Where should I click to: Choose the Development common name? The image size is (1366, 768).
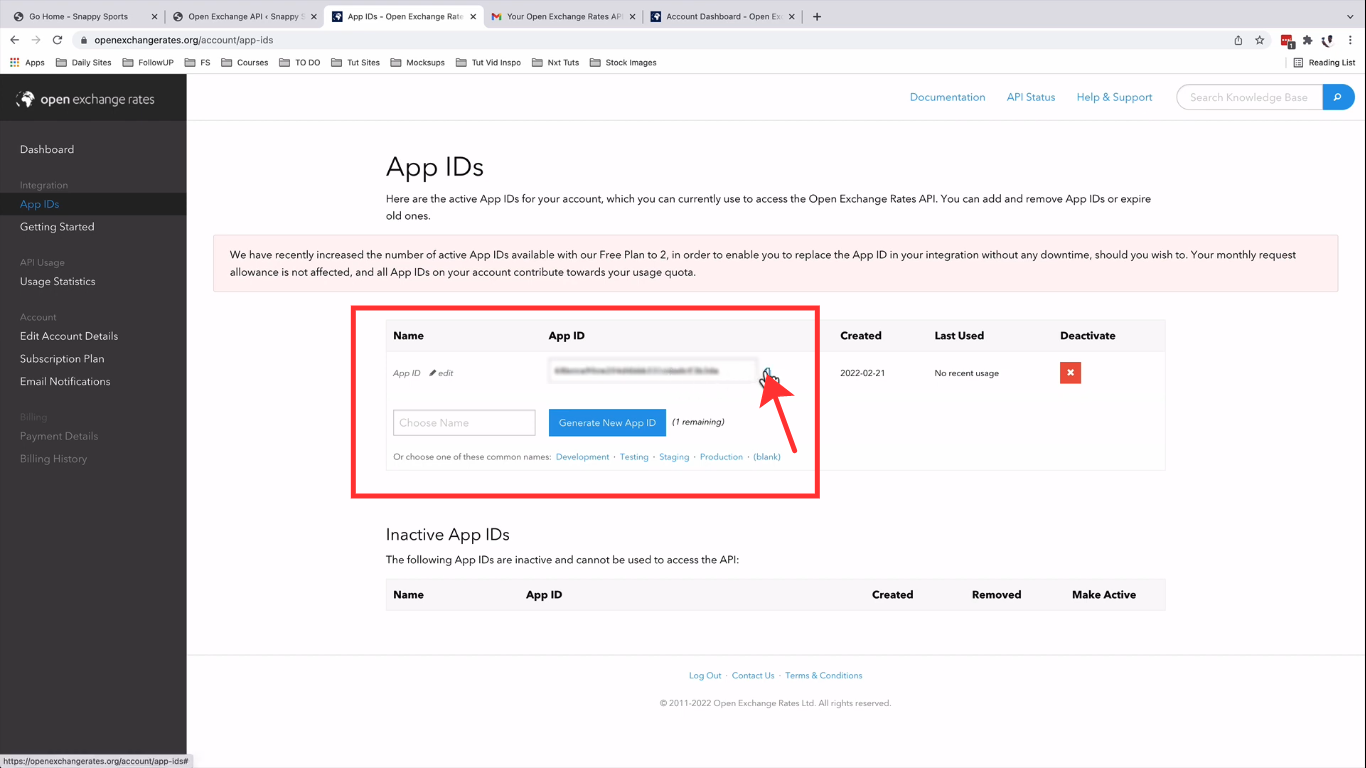click(x=582, y=457)
